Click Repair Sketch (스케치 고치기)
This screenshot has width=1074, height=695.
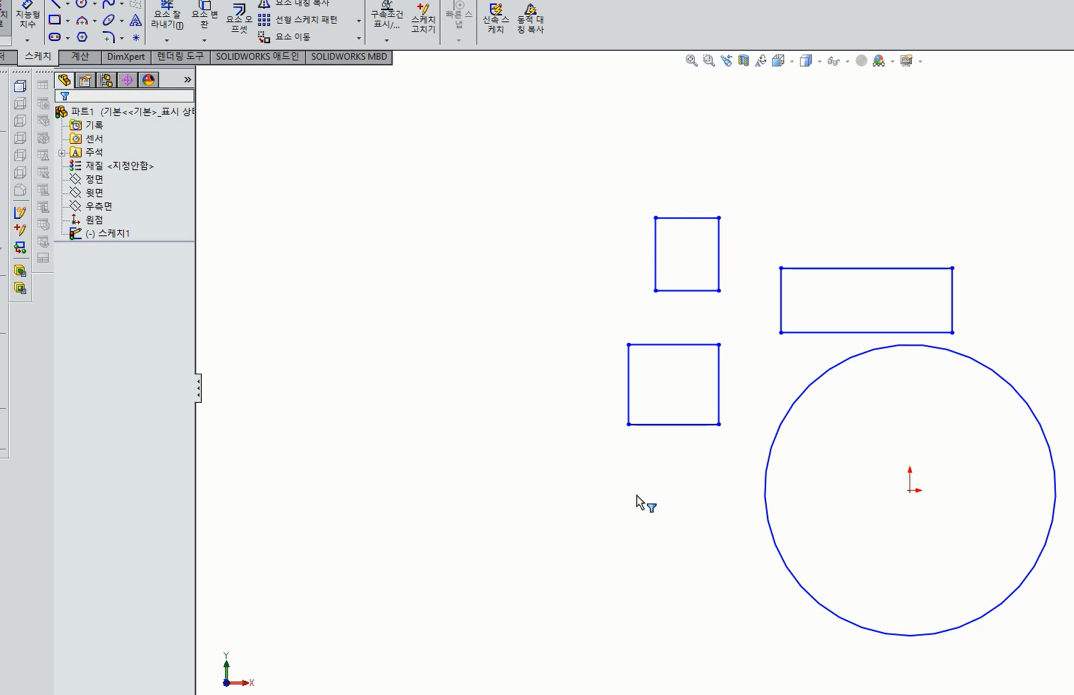[x=423, y=18]
